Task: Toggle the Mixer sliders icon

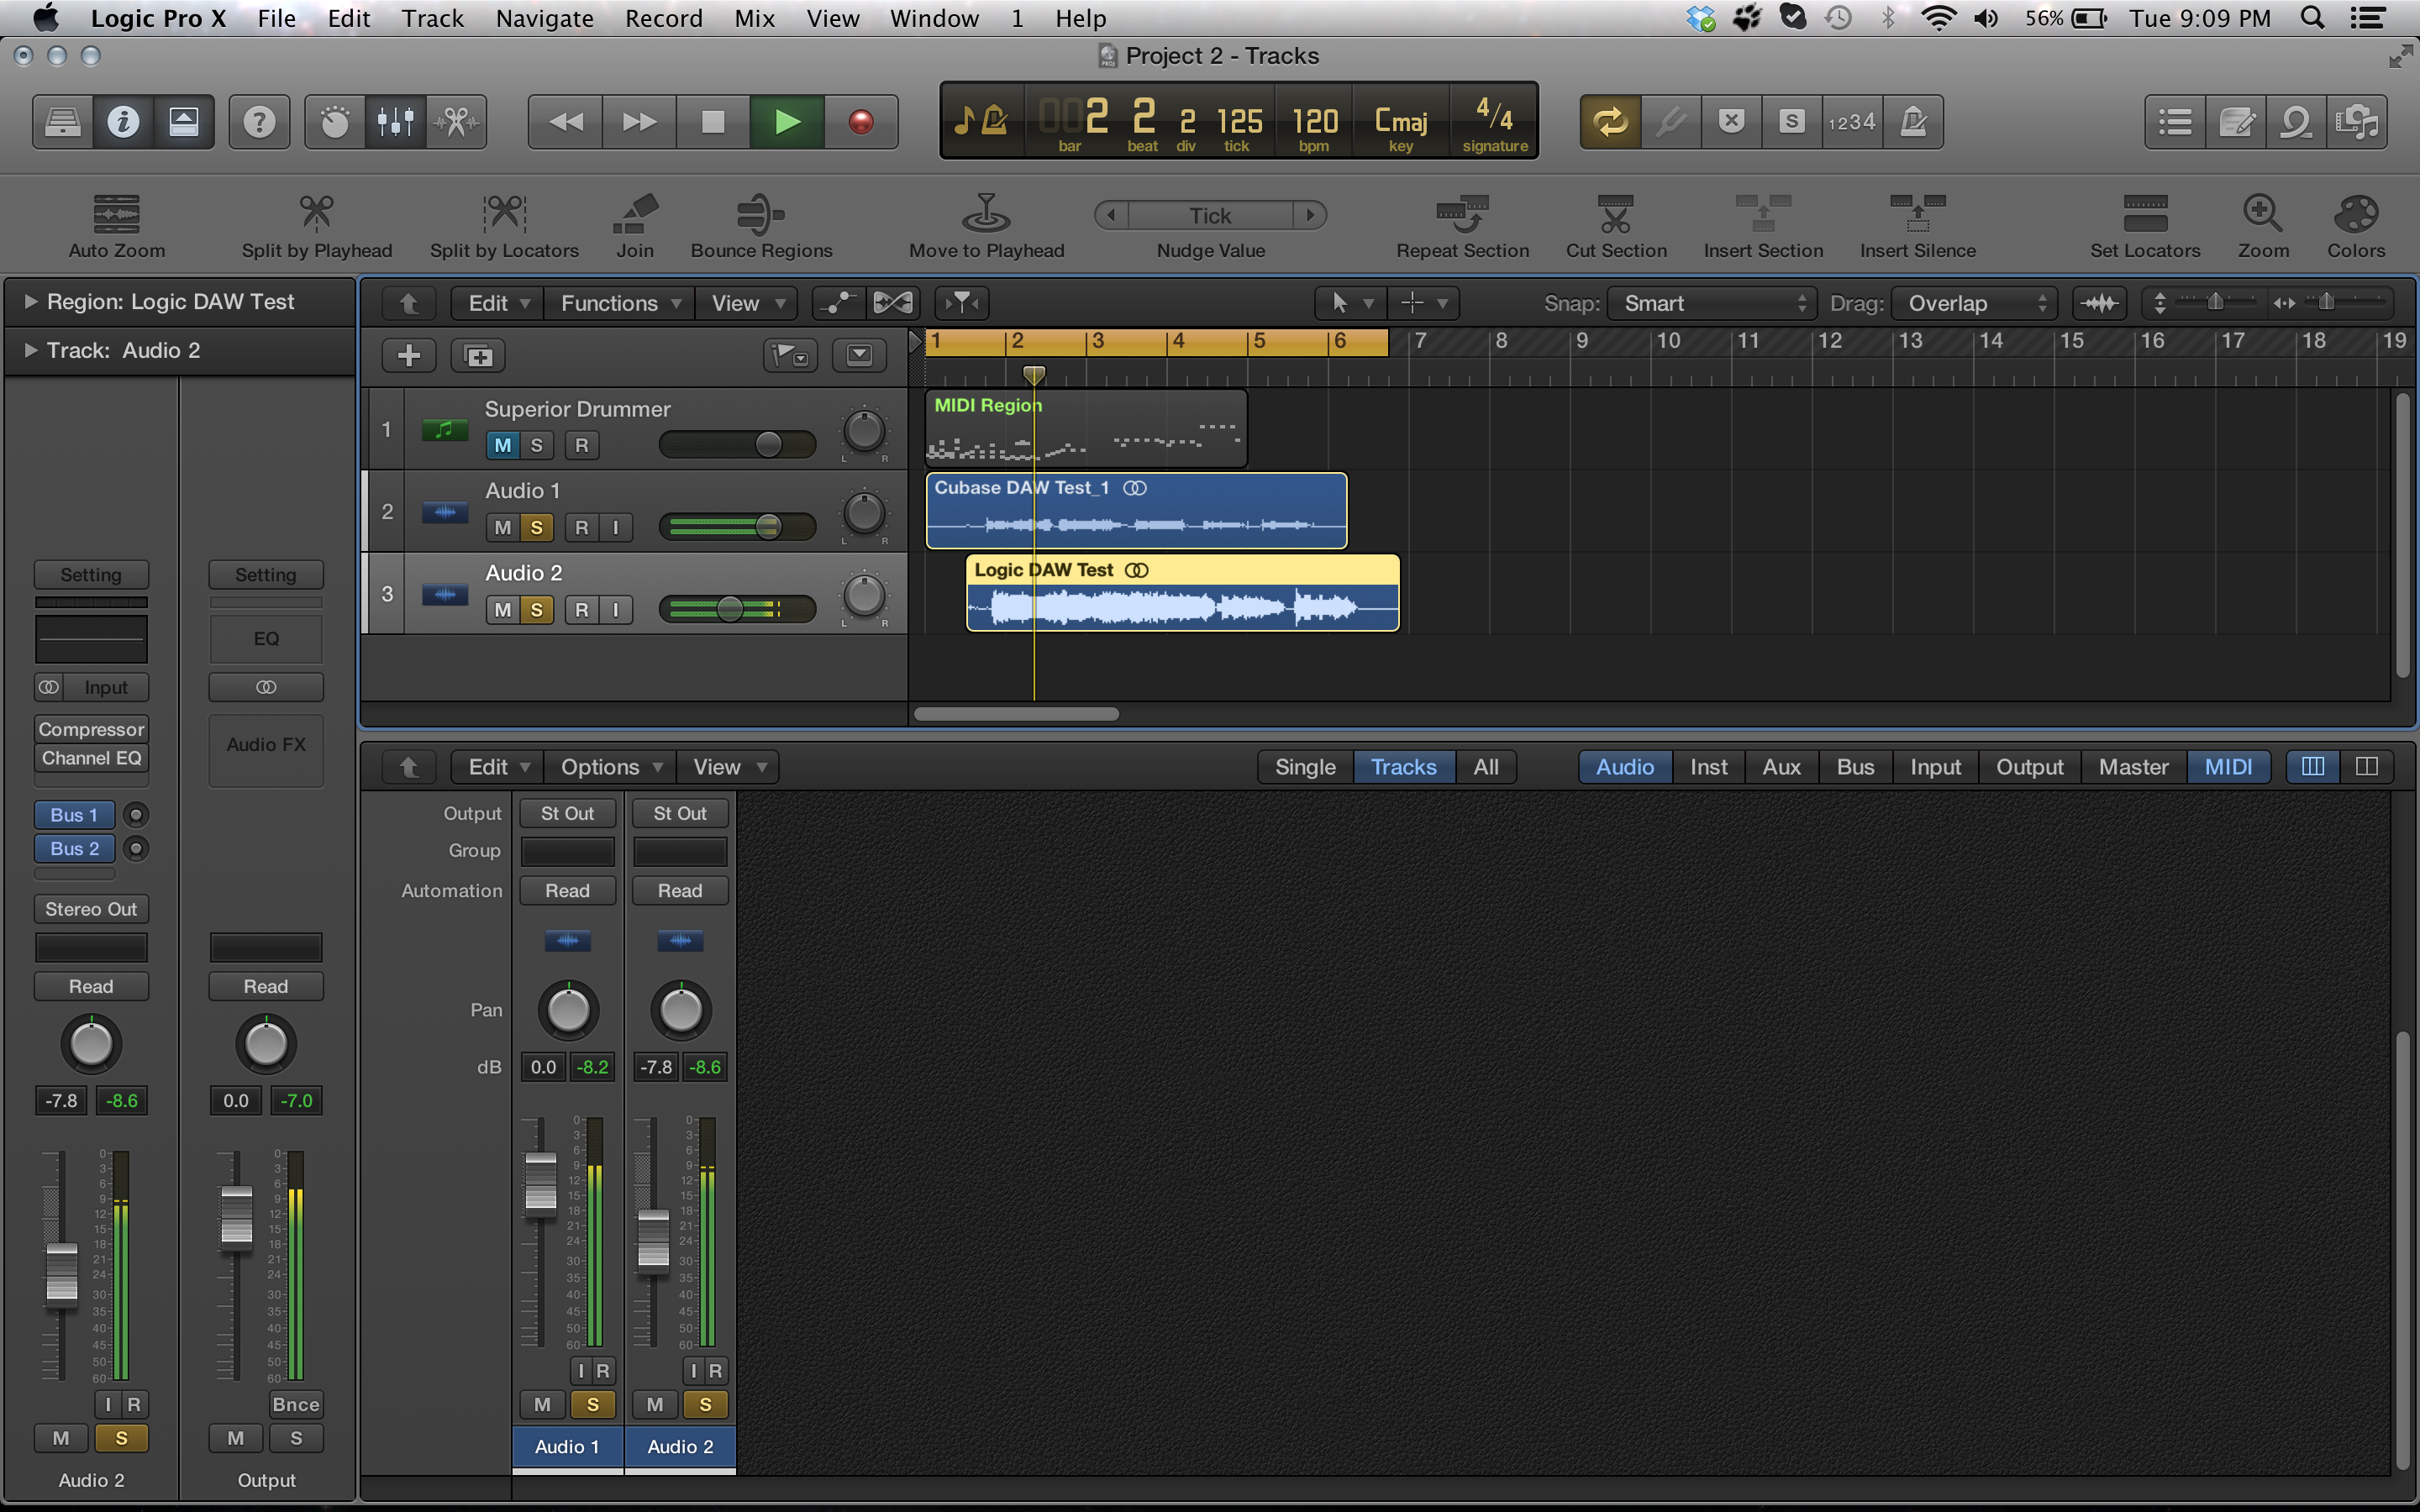Action: coord(396,122)
